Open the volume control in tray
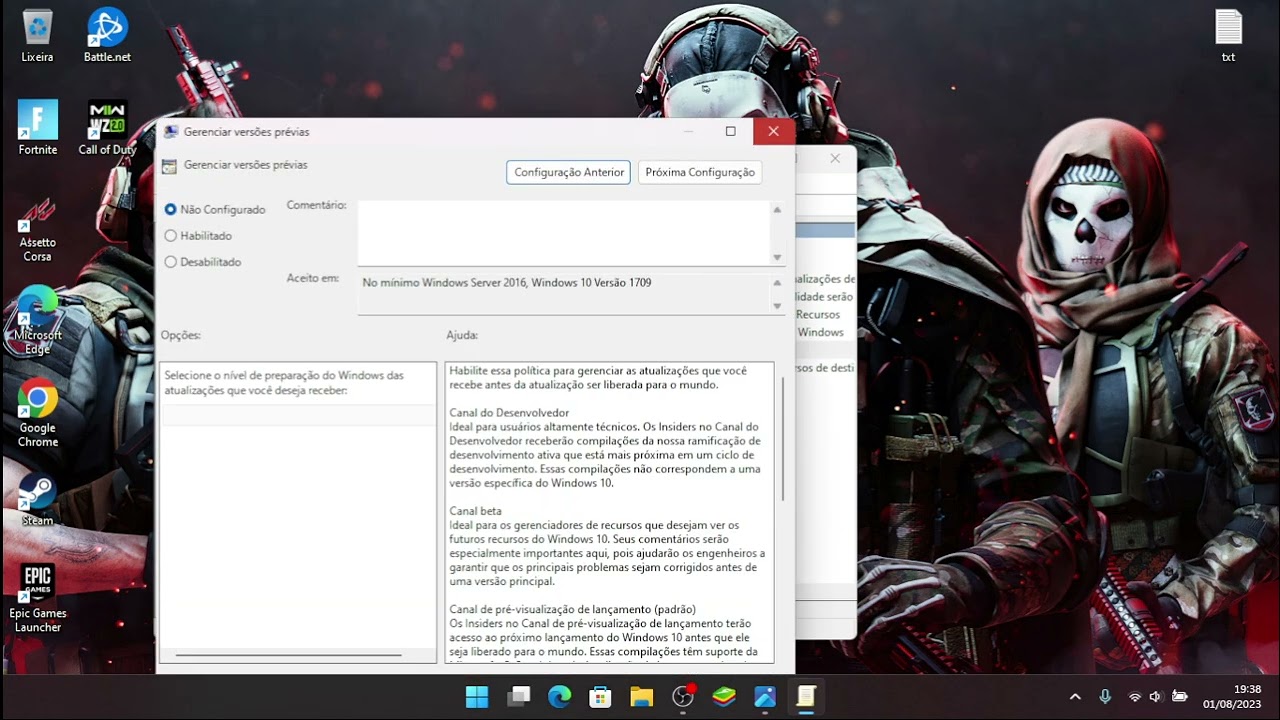1280x720 pixels. coord(1156,697)
